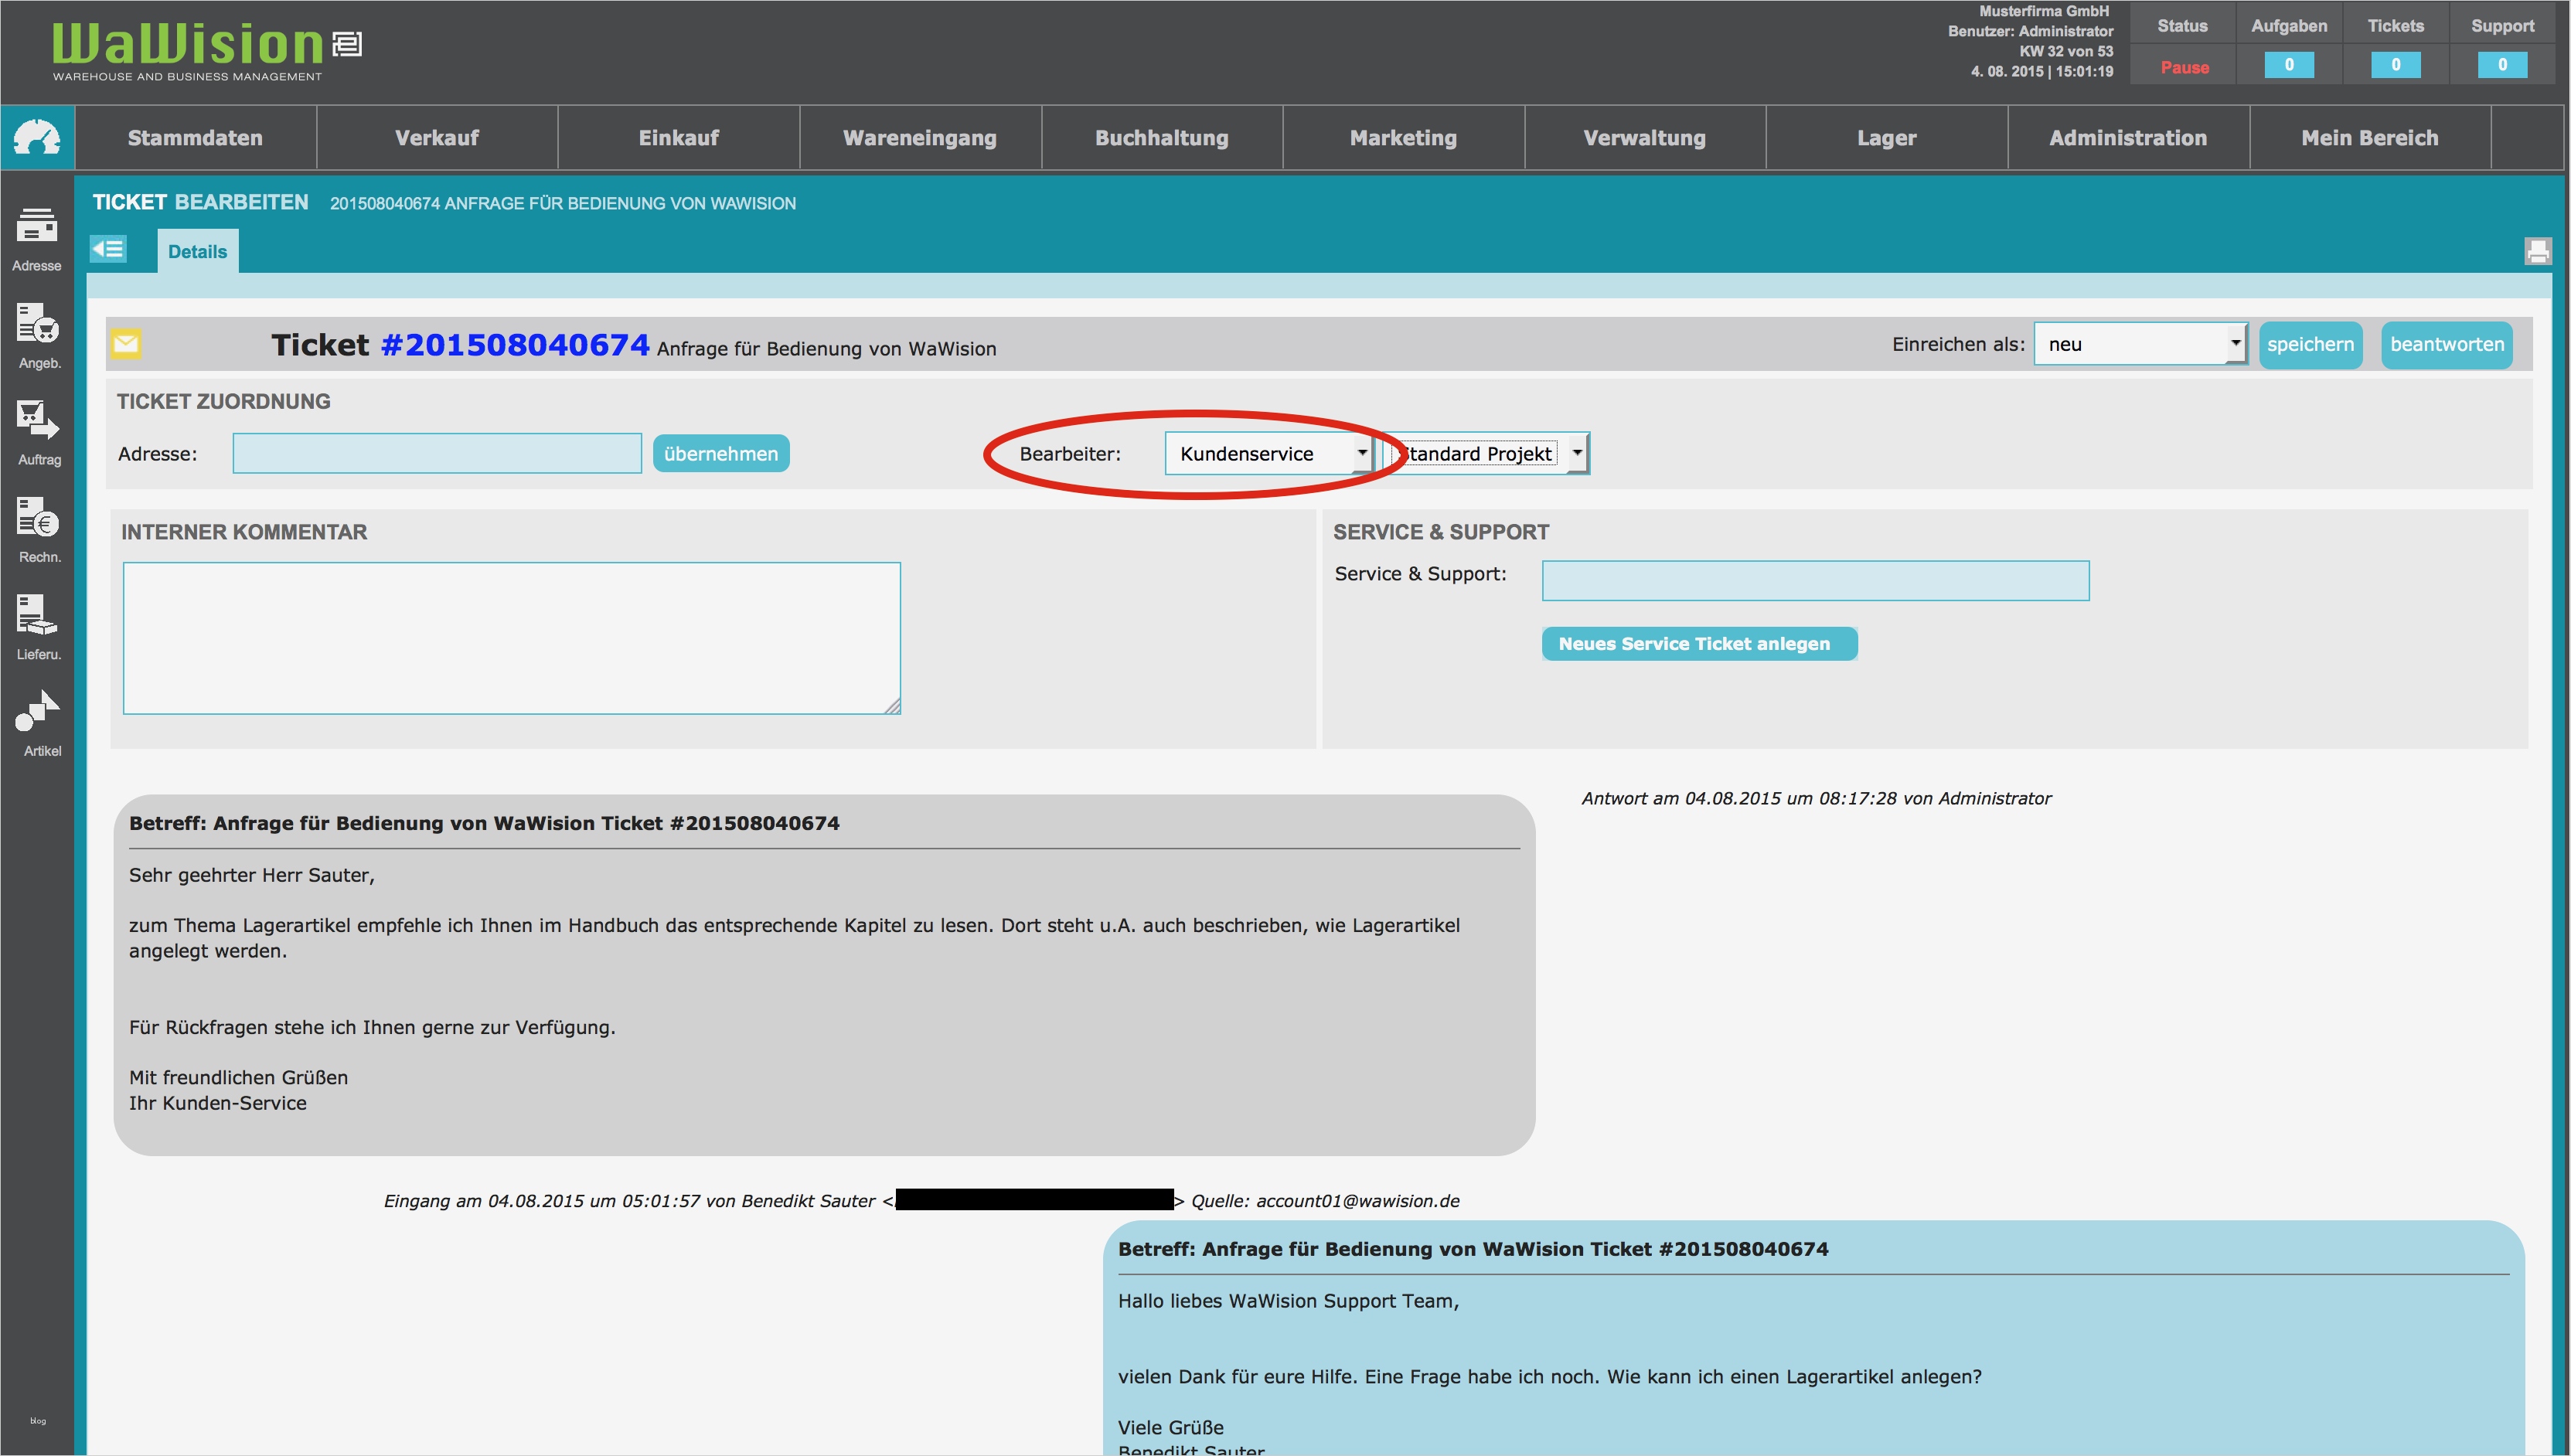Open the Buchhaltung menu
The height and width of the screenshot is (1456, 2571).
pos(1161,137)
